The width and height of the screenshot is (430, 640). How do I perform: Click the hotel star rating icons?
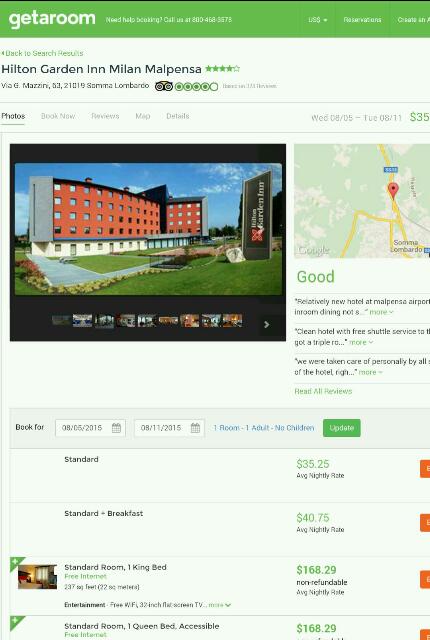(x=222, y=69)
